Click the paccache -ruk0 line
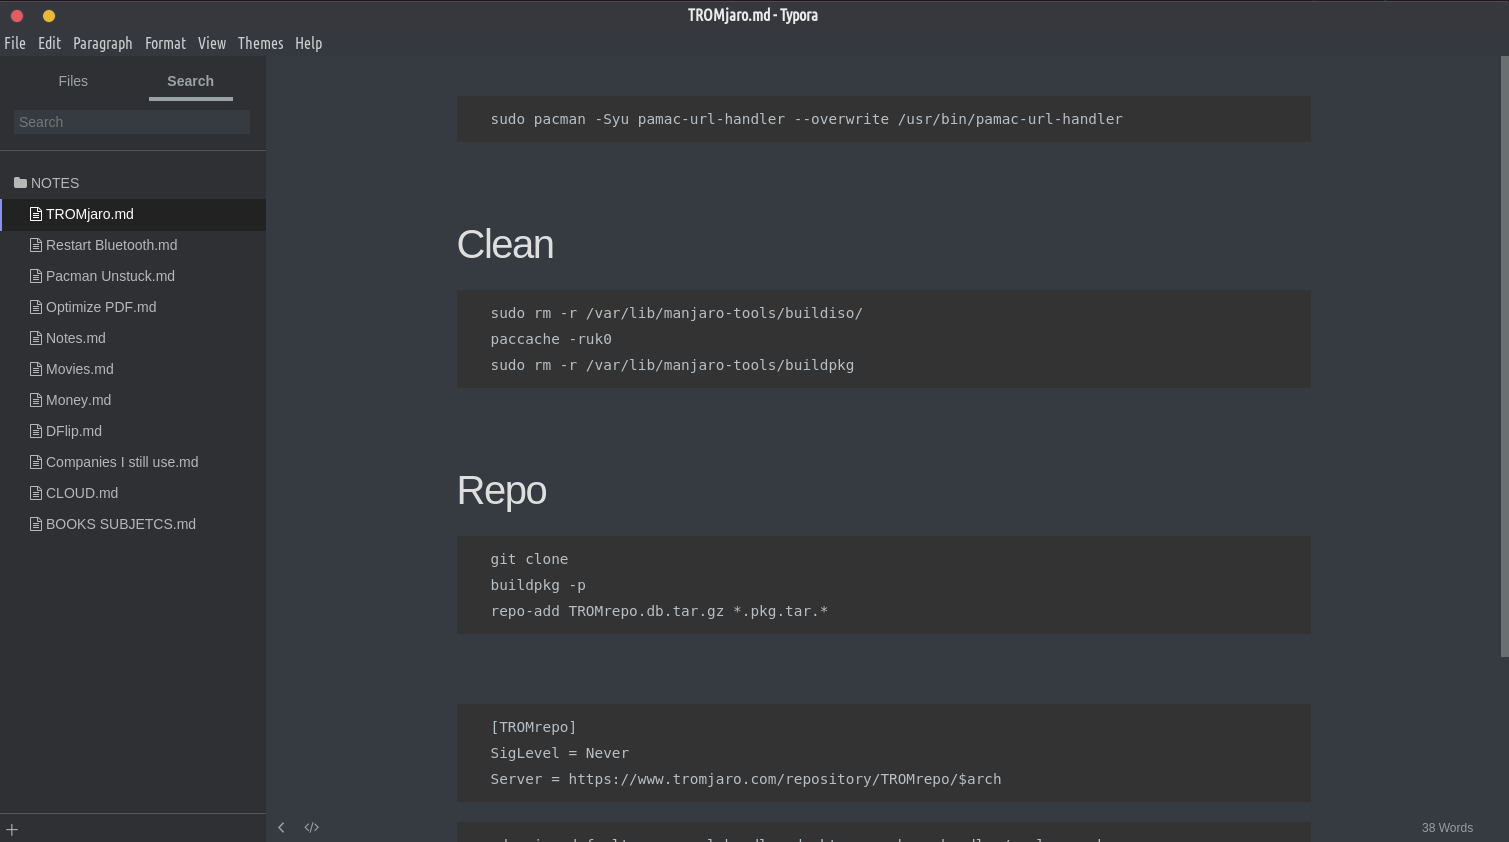Image resolution: width=1509 pixels, height=842 pixels. pos(551,339)
